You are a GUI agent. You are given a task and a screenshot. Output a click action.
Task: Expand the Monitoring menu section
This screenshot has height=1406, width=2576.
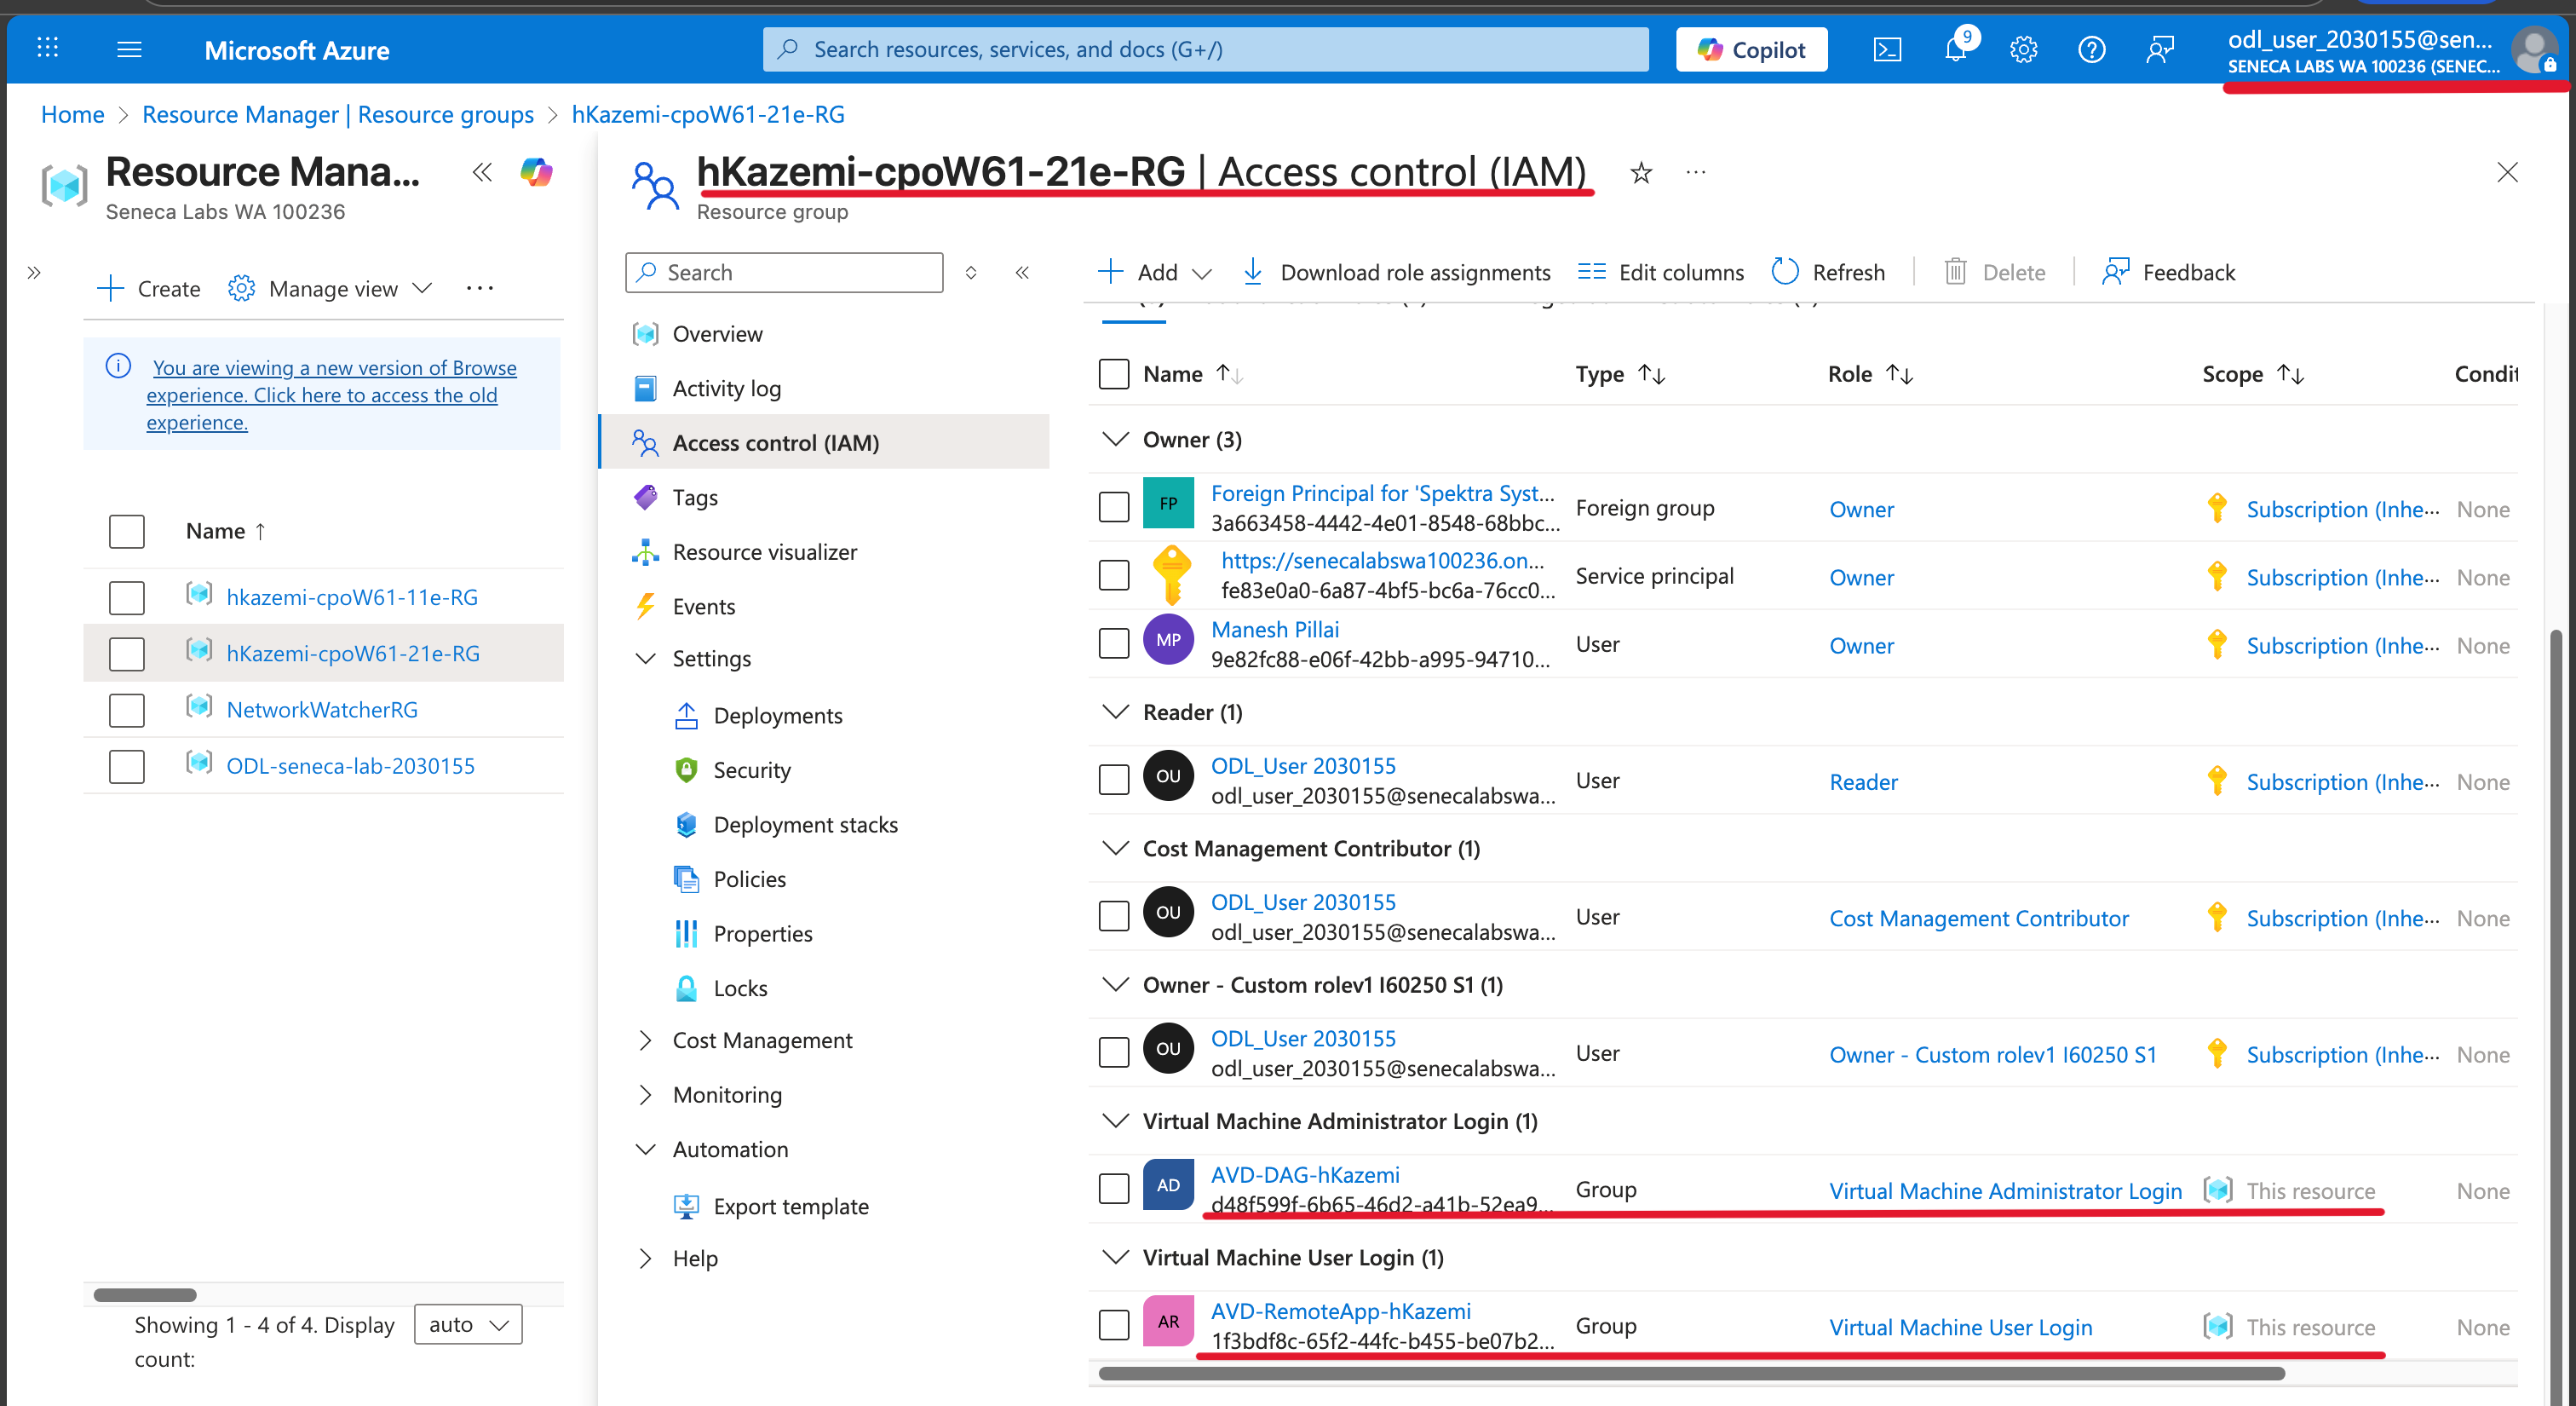click(646, 1095)
